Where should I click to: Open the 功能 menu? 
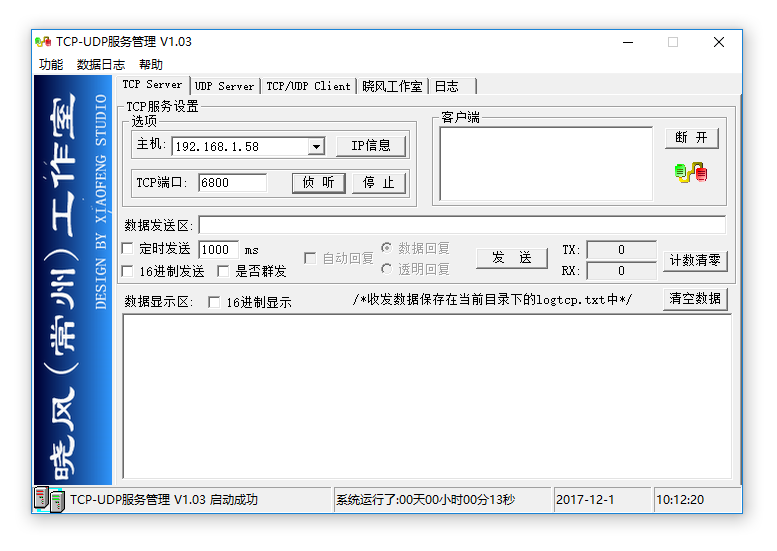(x=51, y=65)
